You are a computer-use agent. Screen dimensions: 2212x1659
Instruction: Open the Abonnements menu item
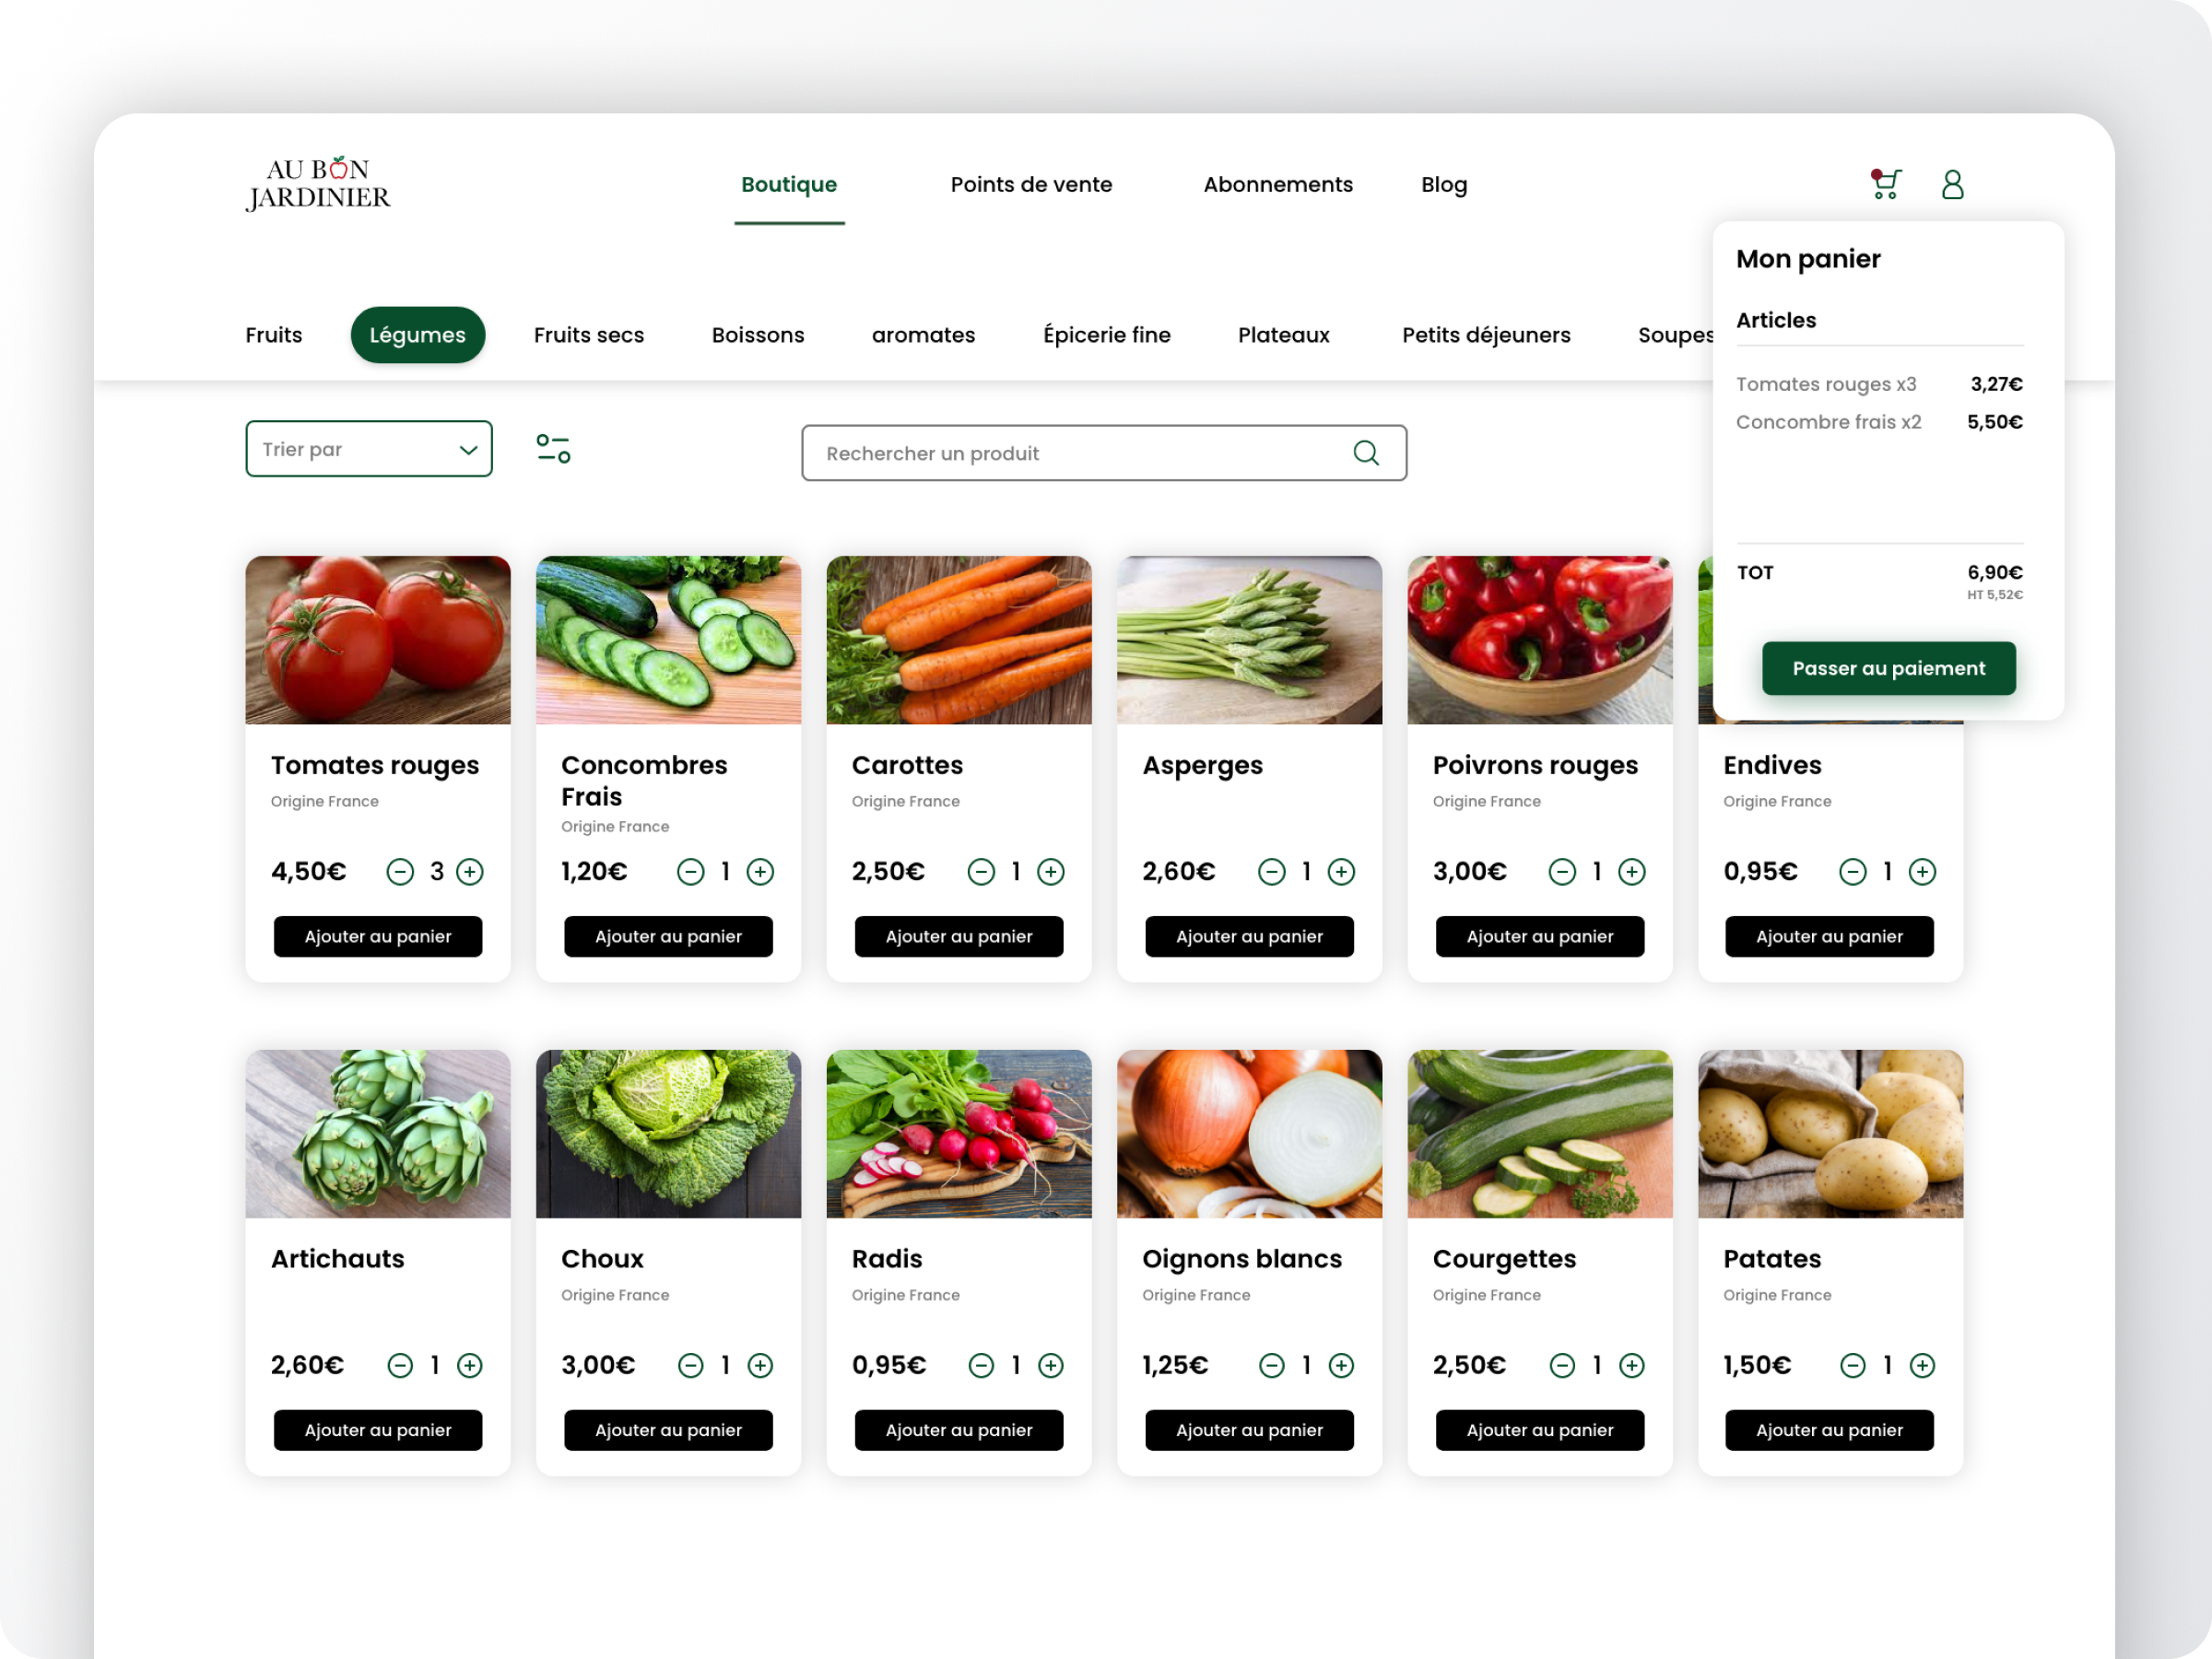[x=1278, y=185]
